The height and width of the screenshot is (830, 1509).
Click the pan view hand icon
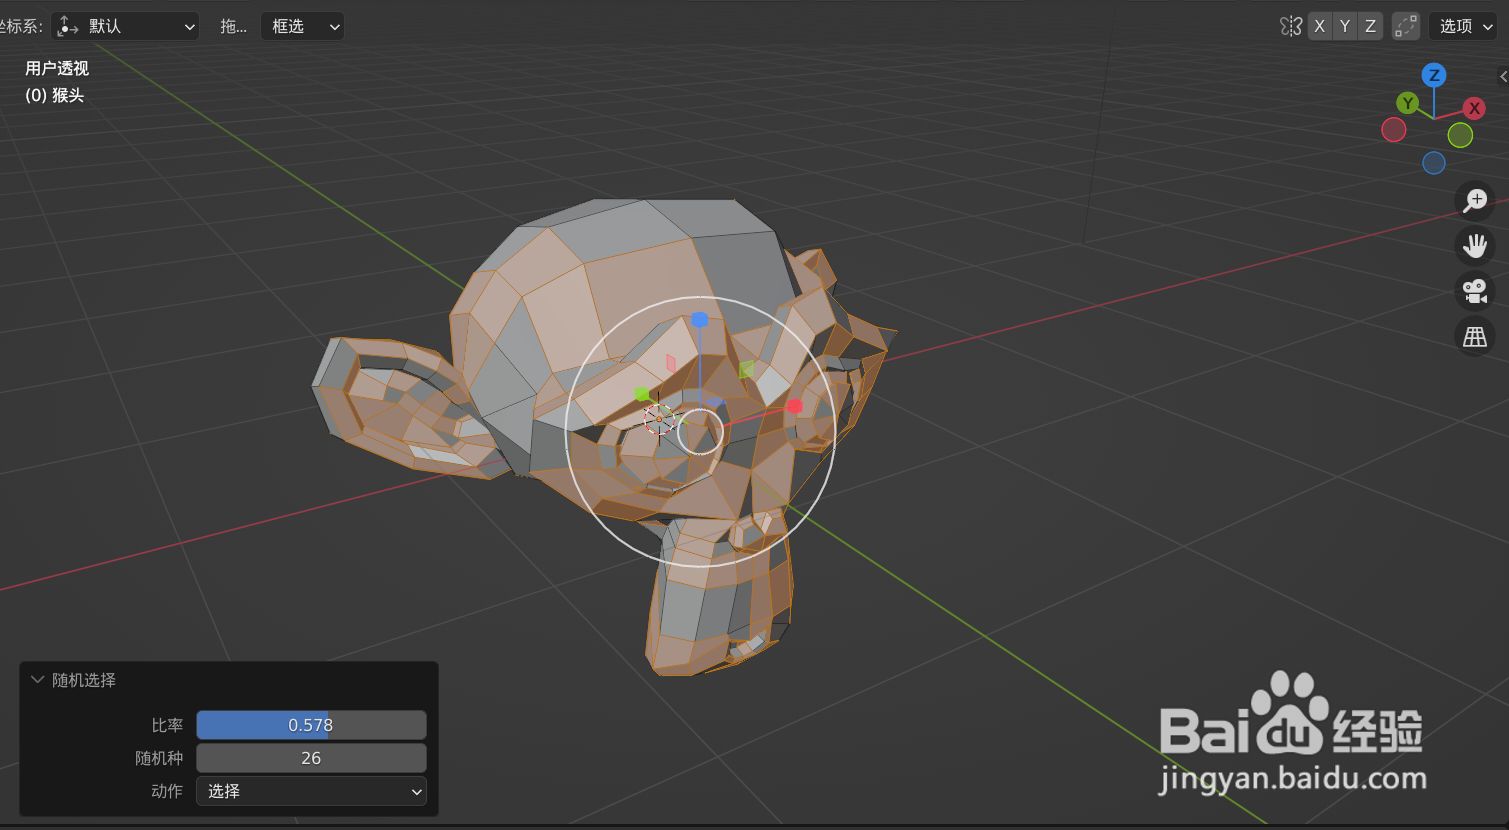tap(1475, 245)
